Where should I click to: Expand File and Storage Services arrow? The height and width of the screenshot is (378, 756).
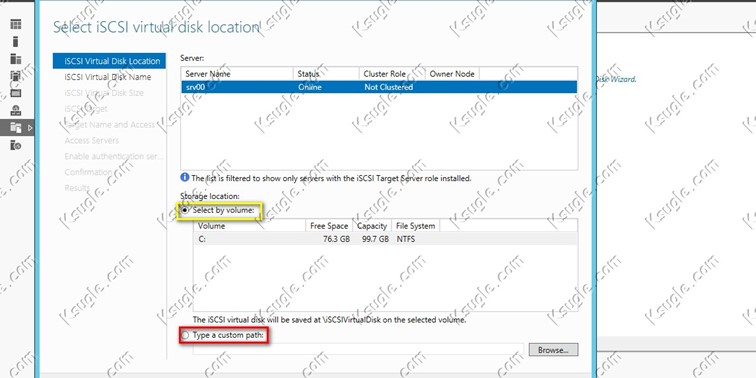coord(30,128)
